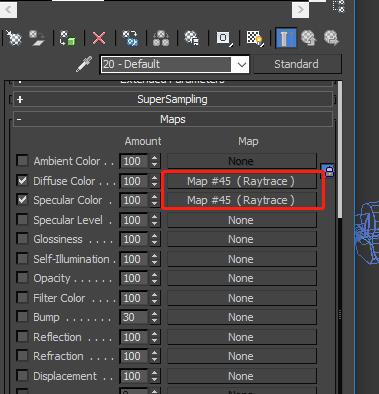Open Specular Color Map #45 Raytrace

click(x=241, y=200)
